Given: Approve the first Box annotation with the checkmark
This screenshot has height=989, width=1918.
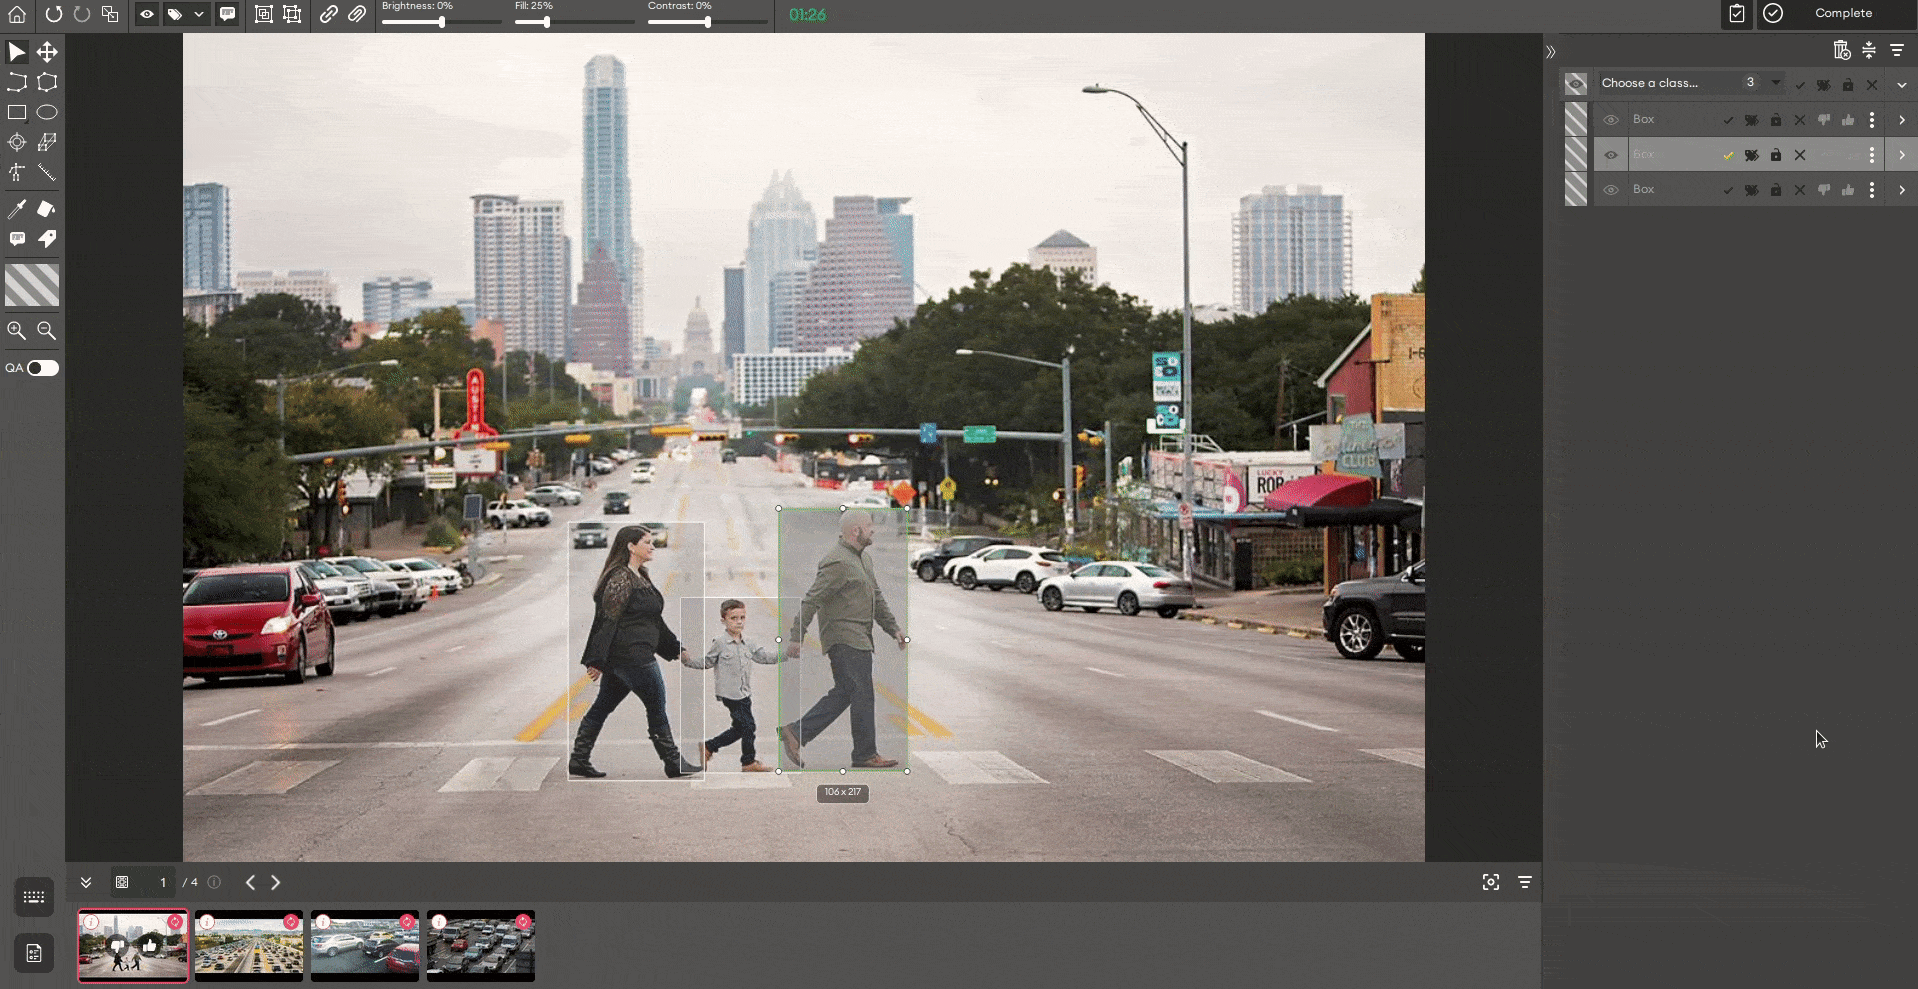Looking at the screenshot, I should tap(1728, 120).
